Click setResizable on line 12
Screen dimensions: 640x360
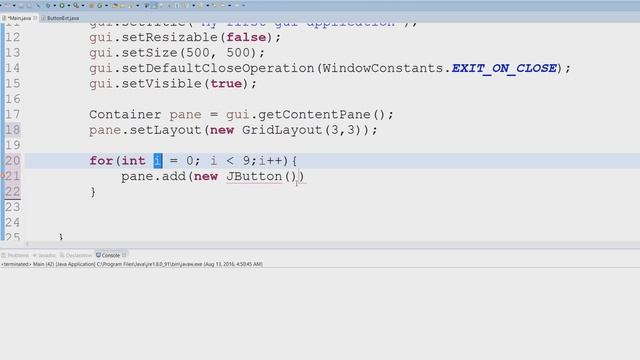click(x=170, y=38)
